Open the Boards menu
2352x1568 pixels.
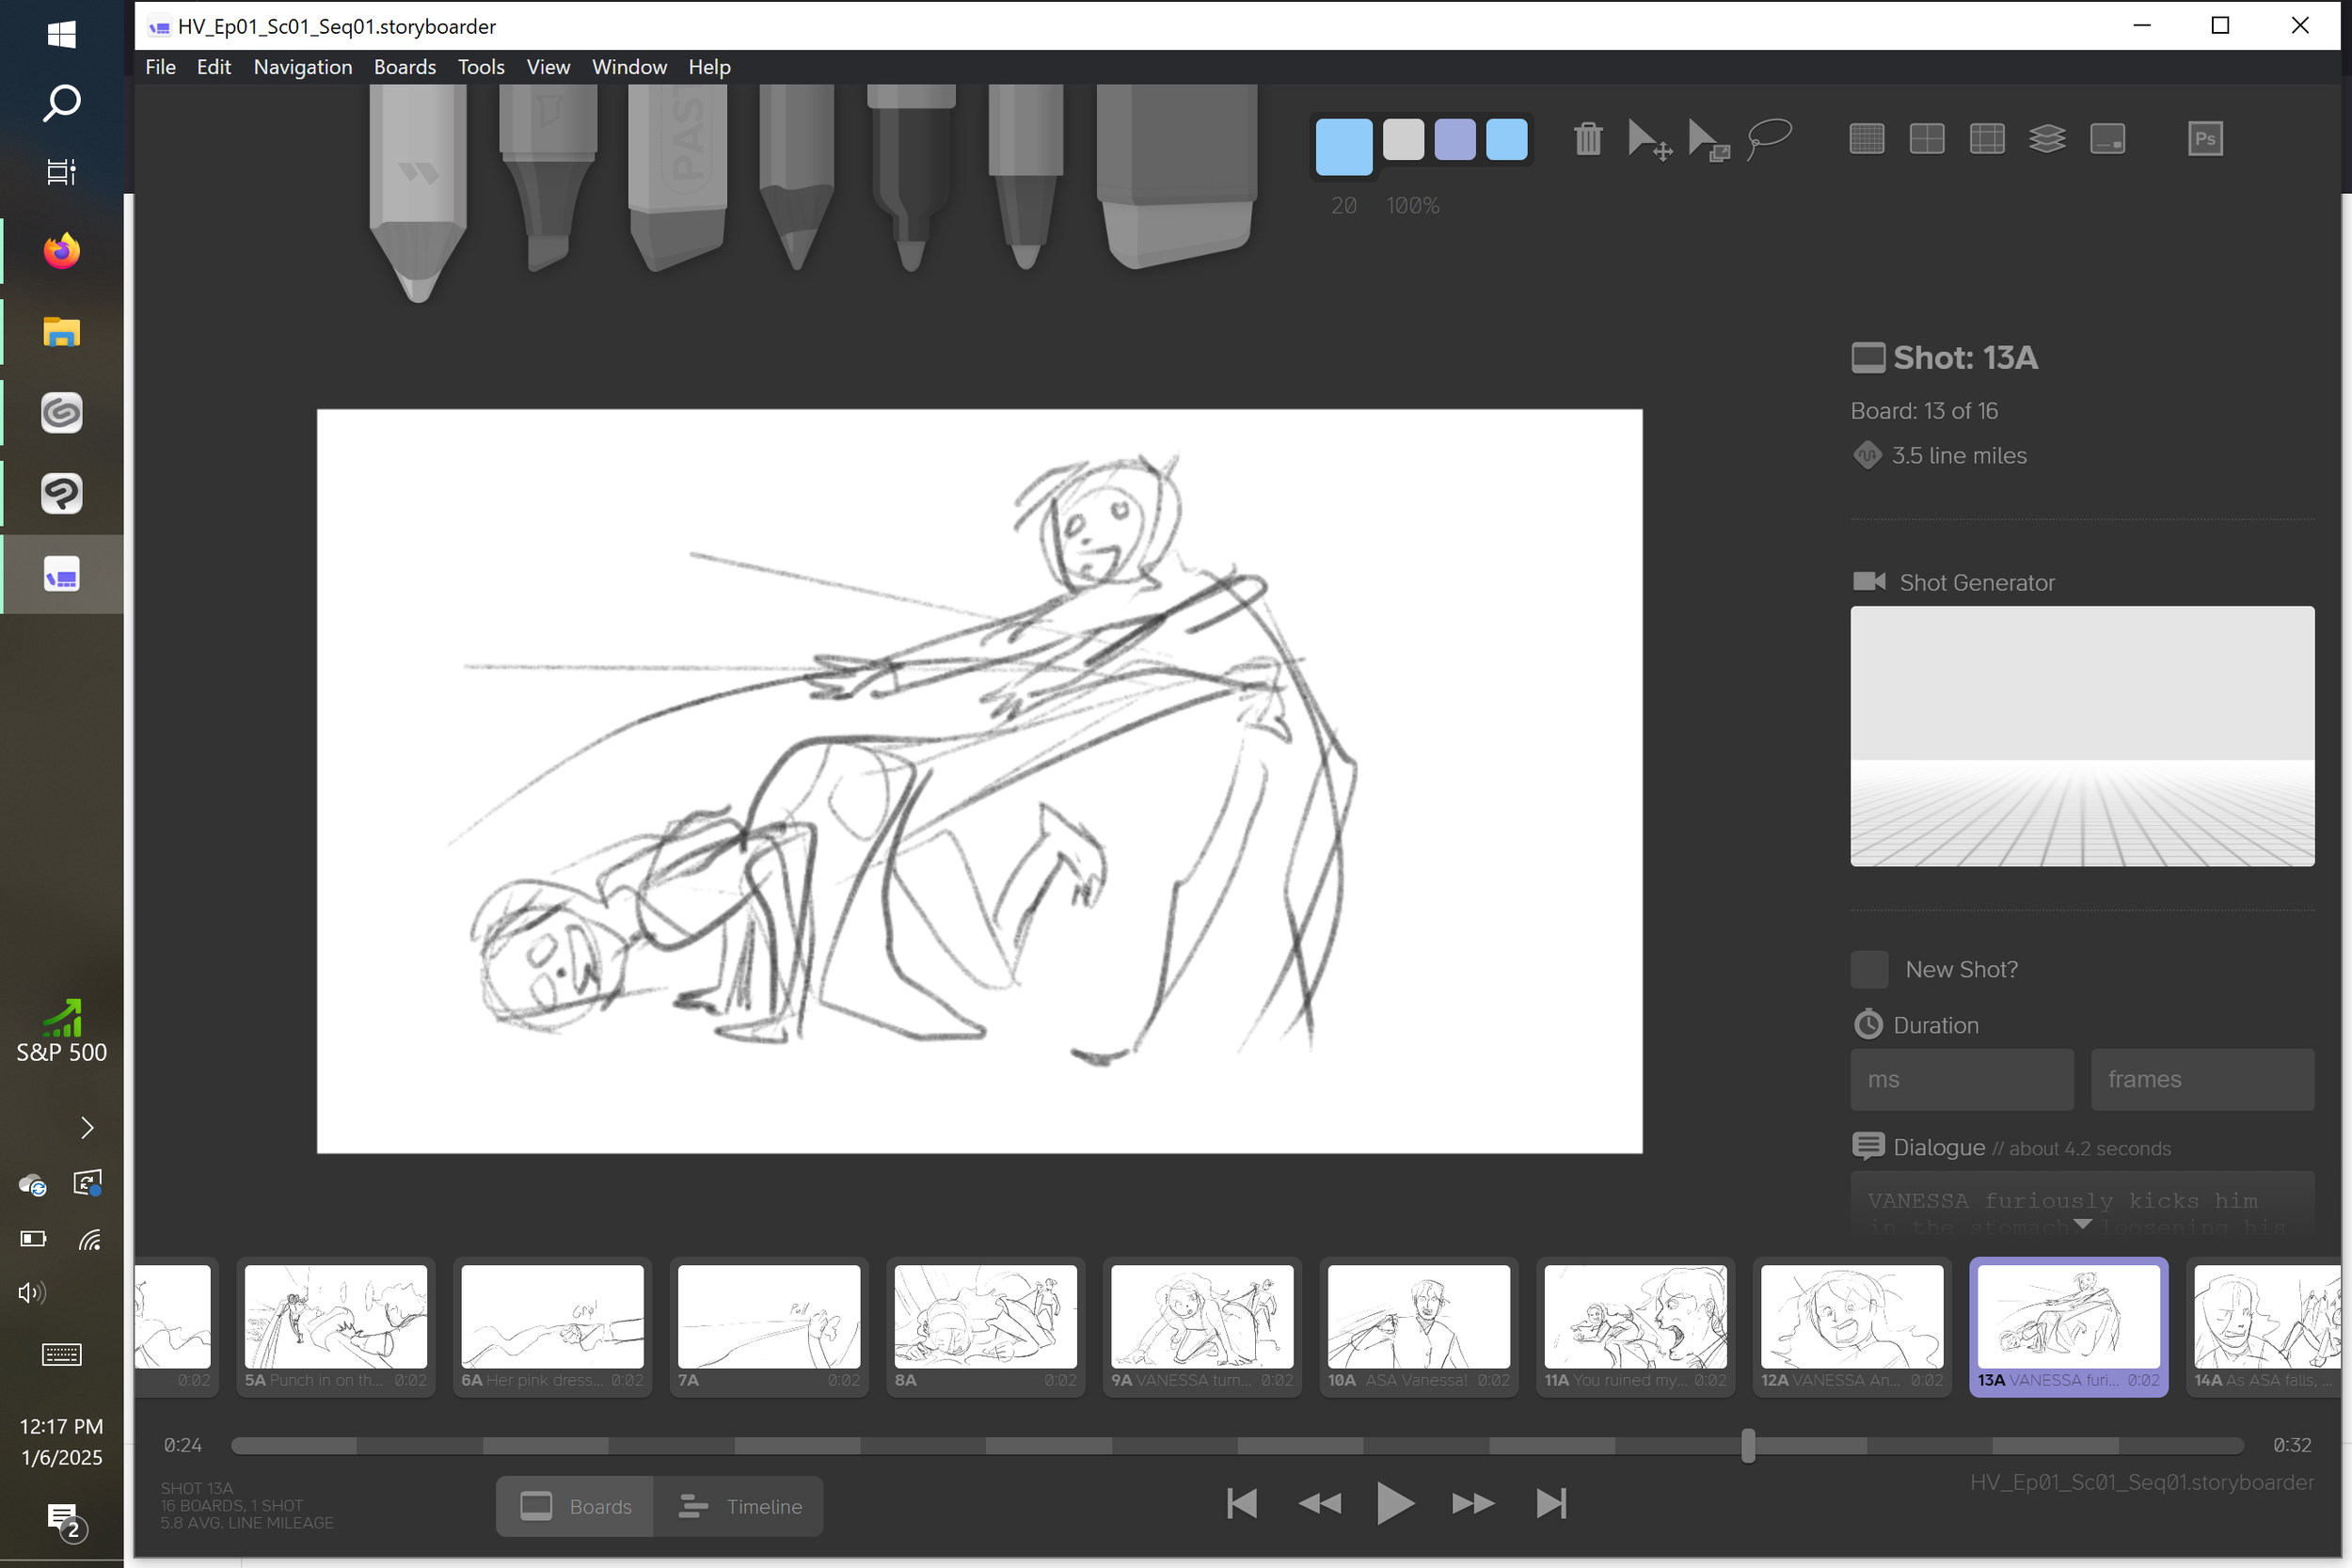[x=404, y=67]
